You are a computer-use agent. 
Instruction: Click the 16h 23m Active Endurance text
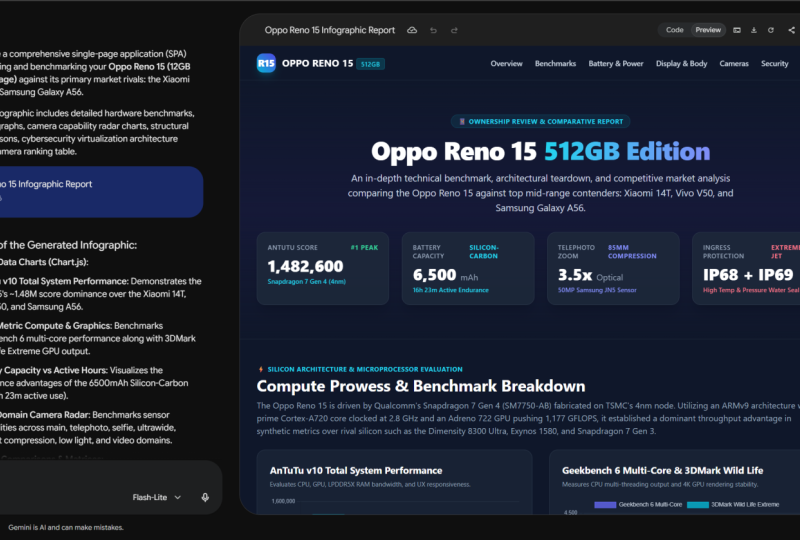(451, 290)
